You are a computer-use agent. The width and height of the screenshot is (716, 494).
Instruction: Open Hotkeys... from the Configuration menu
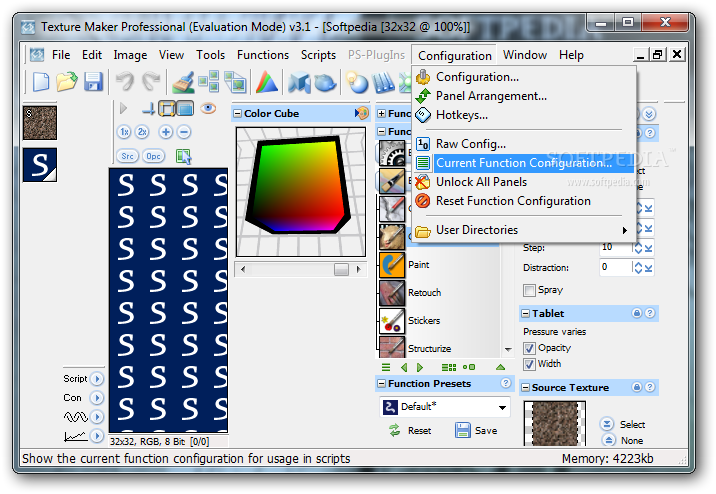[524, 115]
